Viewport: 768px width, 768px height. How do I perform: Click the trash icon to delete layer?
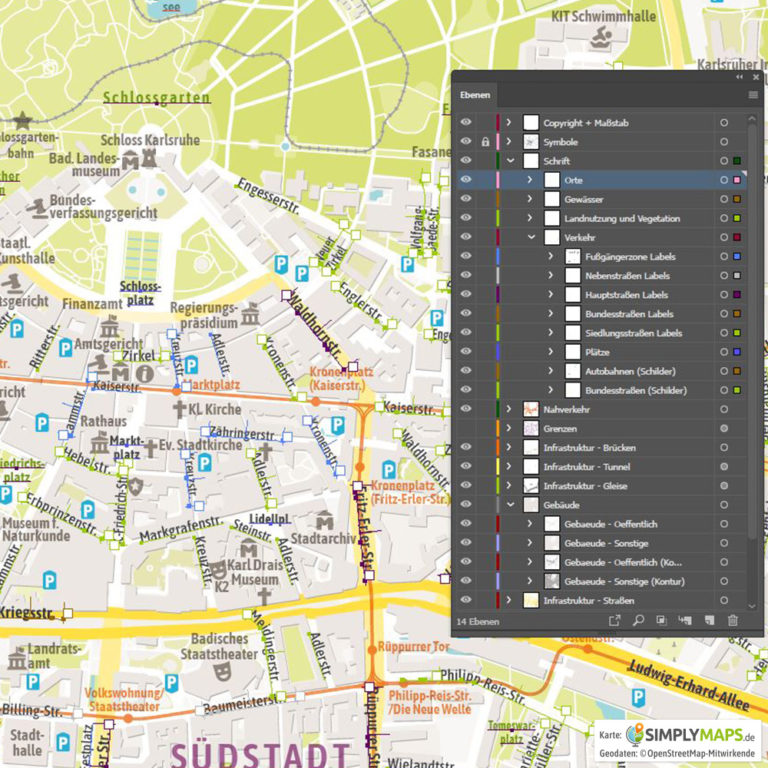(x=733, y=621)
